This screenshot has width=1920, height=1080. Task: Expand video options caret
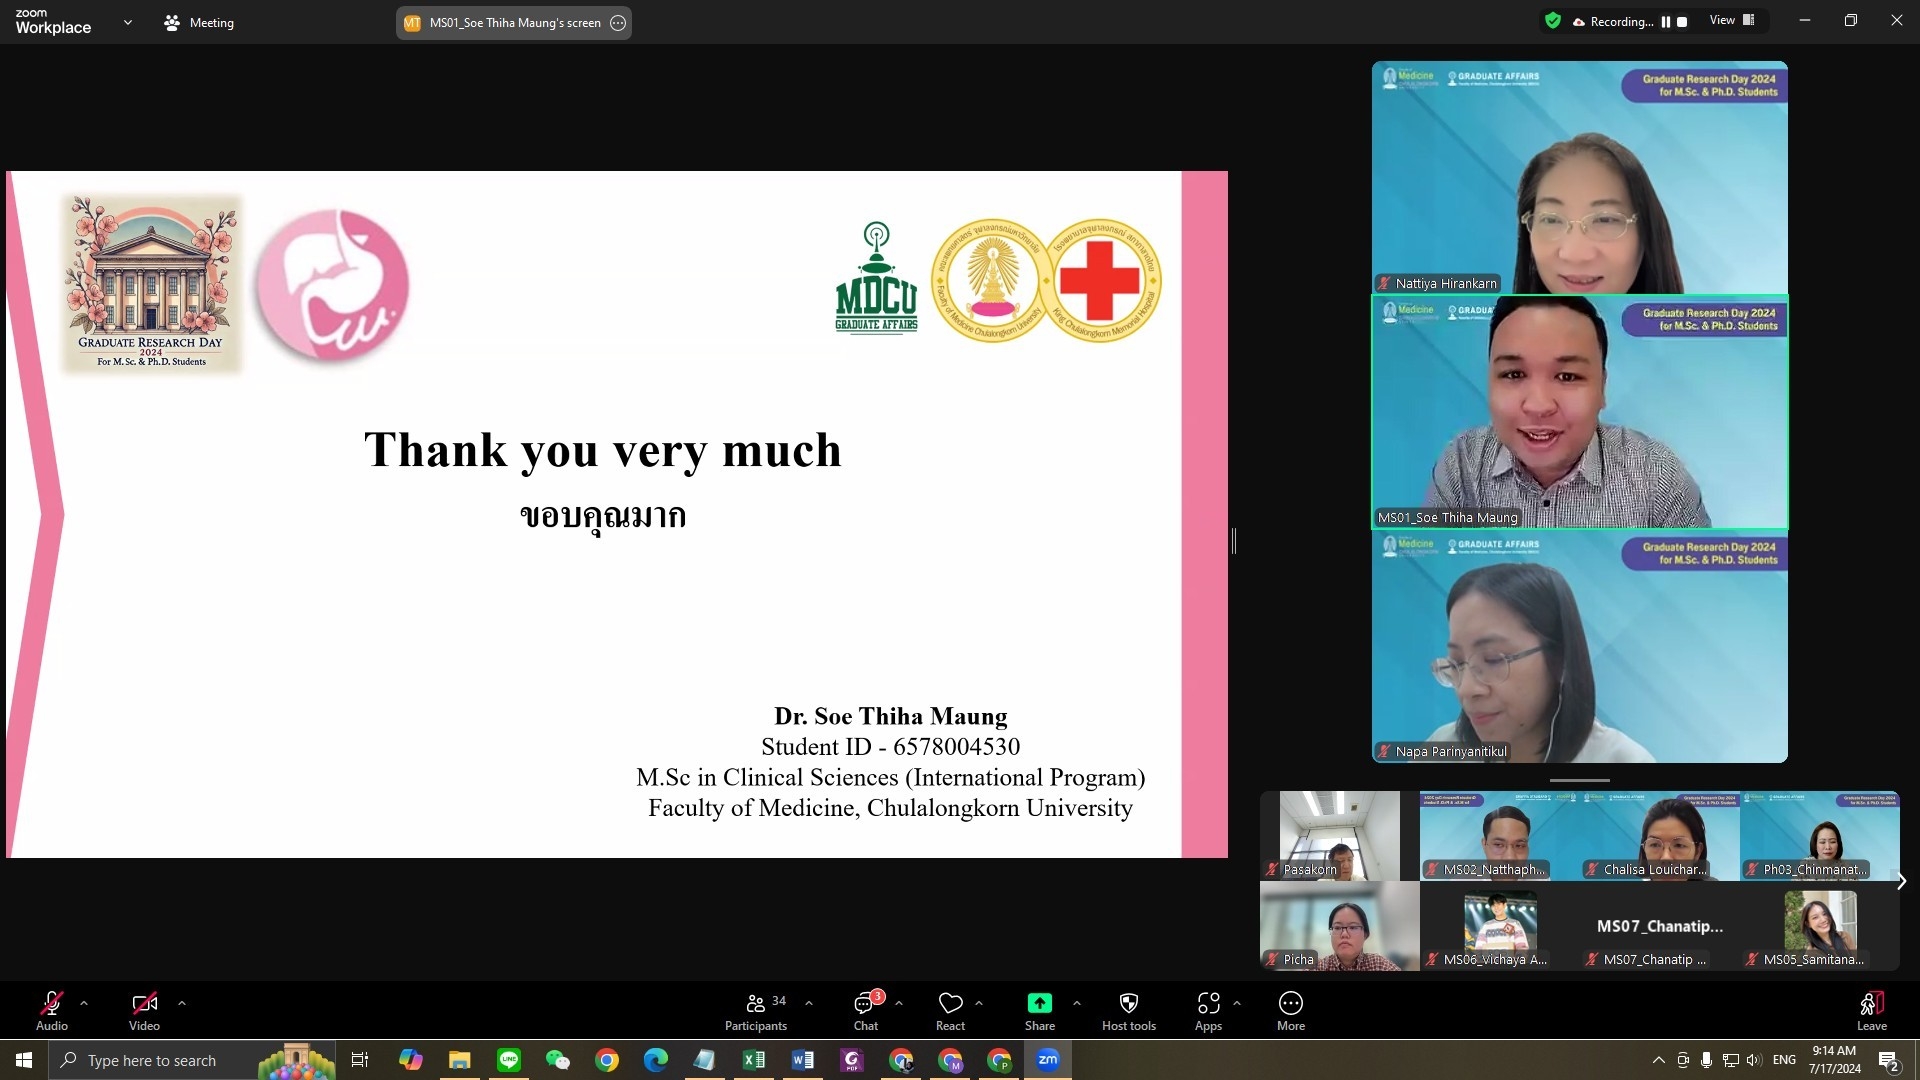coord(181,1003)
